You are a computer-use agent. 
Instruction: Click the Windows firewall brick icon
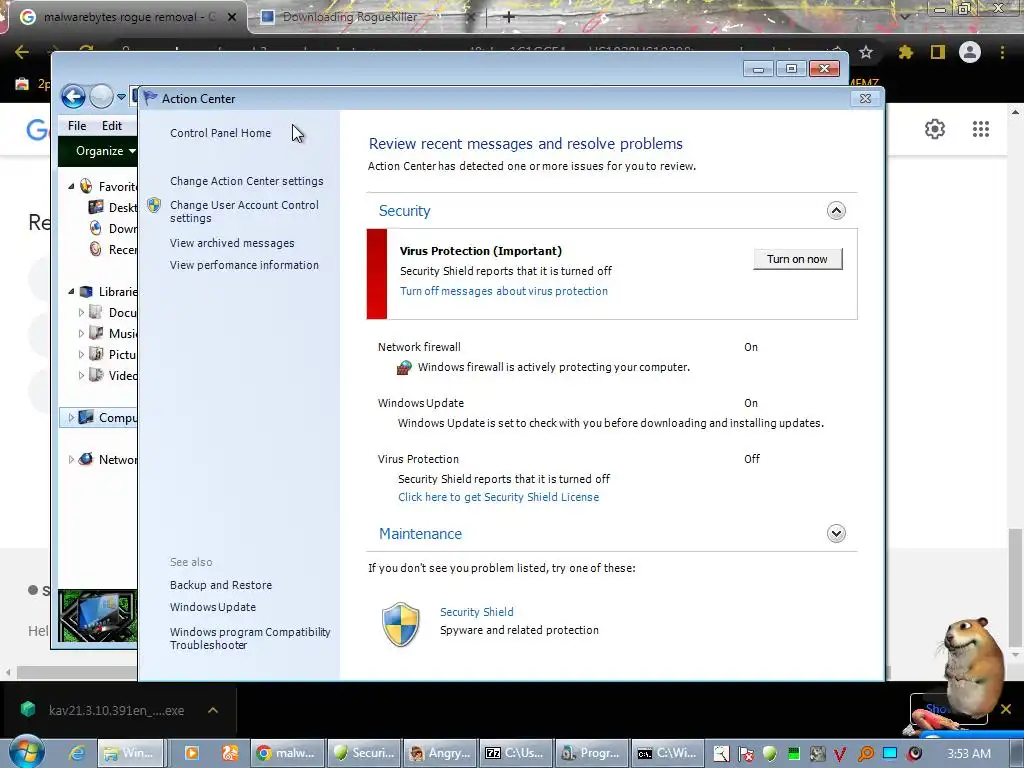pyautogui.click(x=404, y=368)
